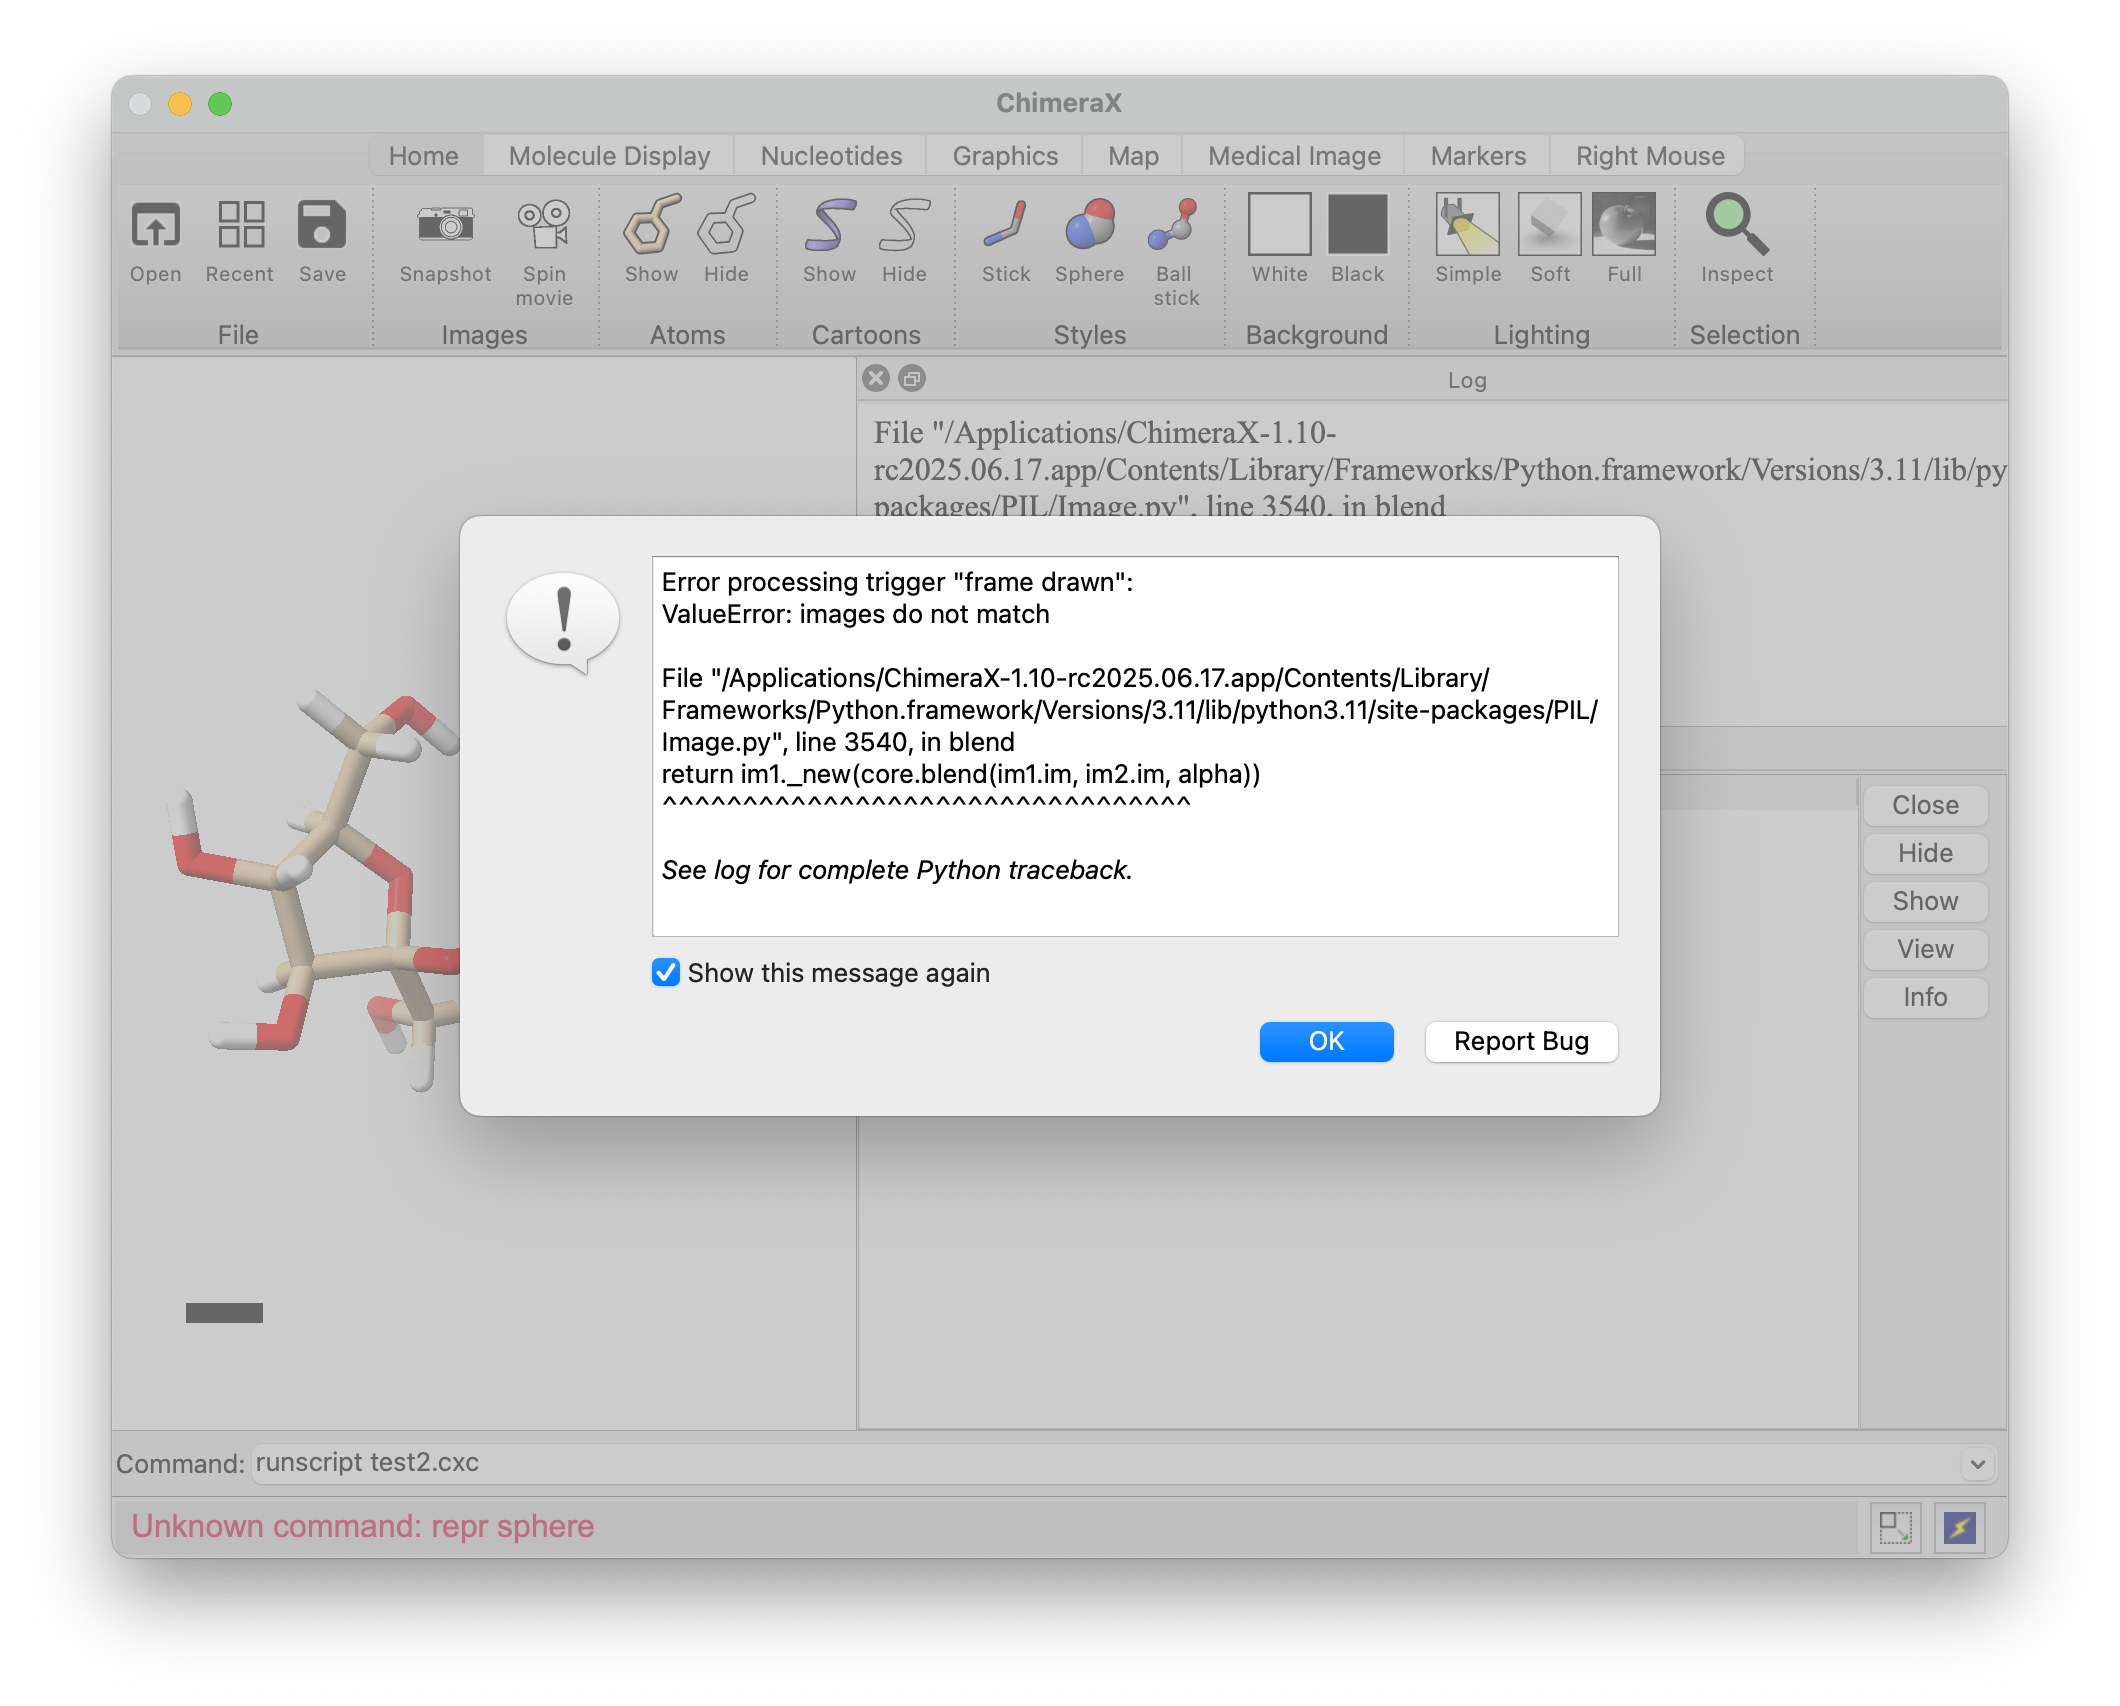Set background to the White swatch

[1279, 224]
